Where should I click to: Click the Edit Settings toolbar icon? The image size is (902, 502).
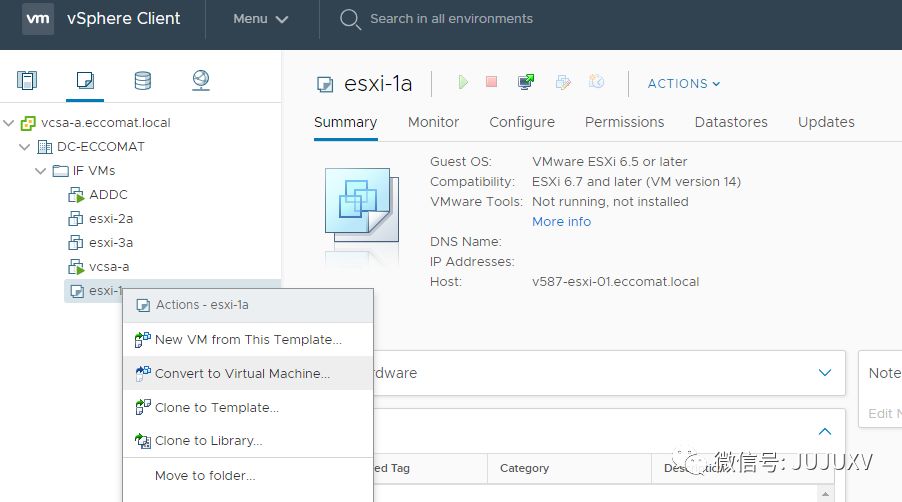point(563,82)
